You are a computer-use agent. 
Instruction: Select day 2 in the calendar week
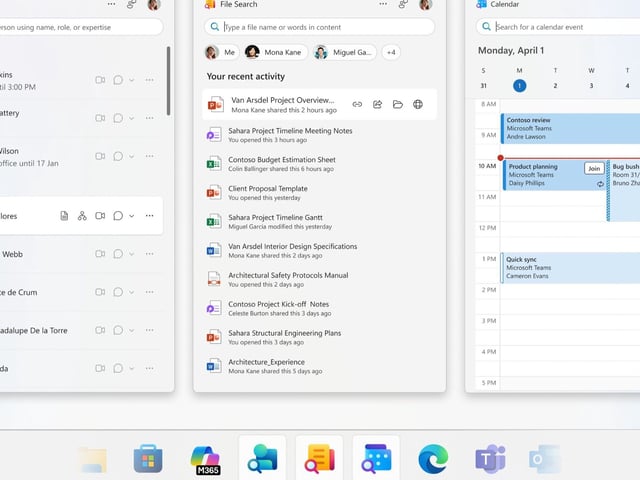tap(555, 86)
